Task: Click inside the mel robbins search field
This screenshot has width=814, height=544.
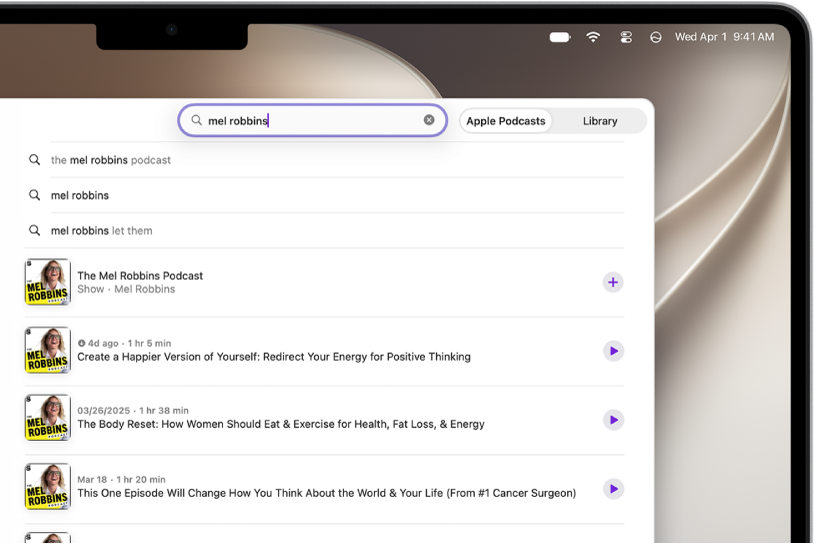Action: click(x=313, y=120)
